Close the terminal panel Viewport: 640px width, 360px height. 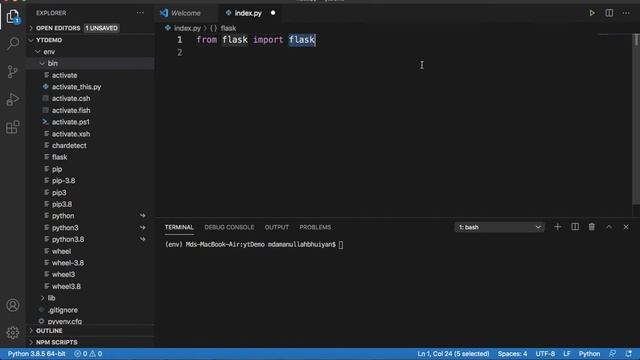coord(626,227)
